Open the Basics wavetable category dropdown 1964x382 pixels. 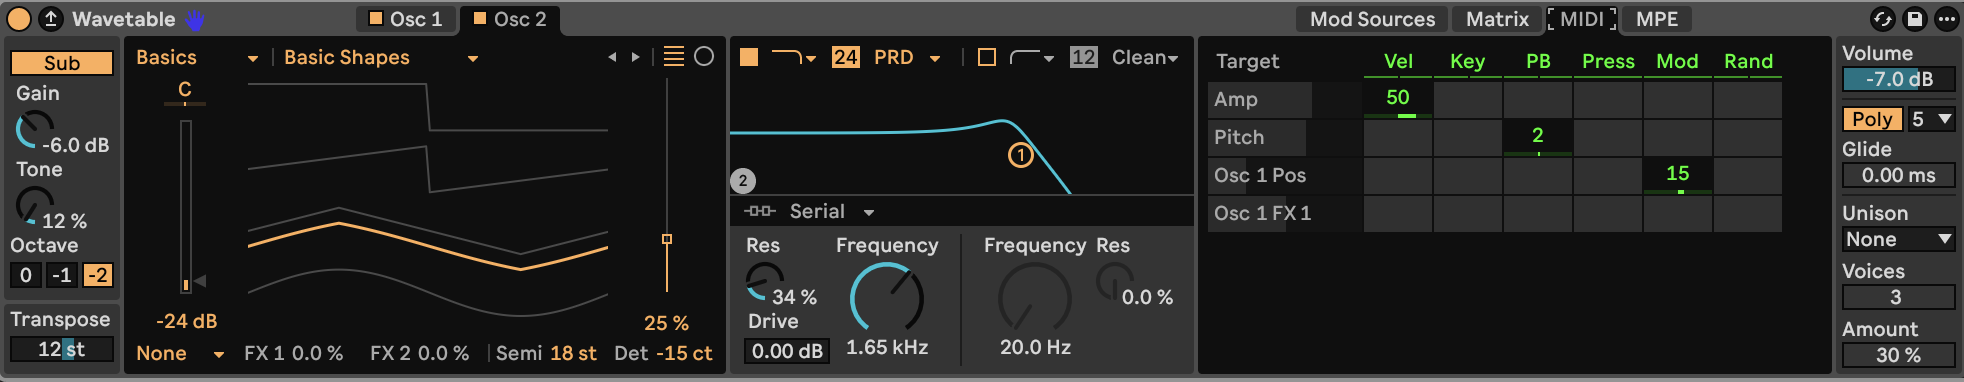(197, 58)
